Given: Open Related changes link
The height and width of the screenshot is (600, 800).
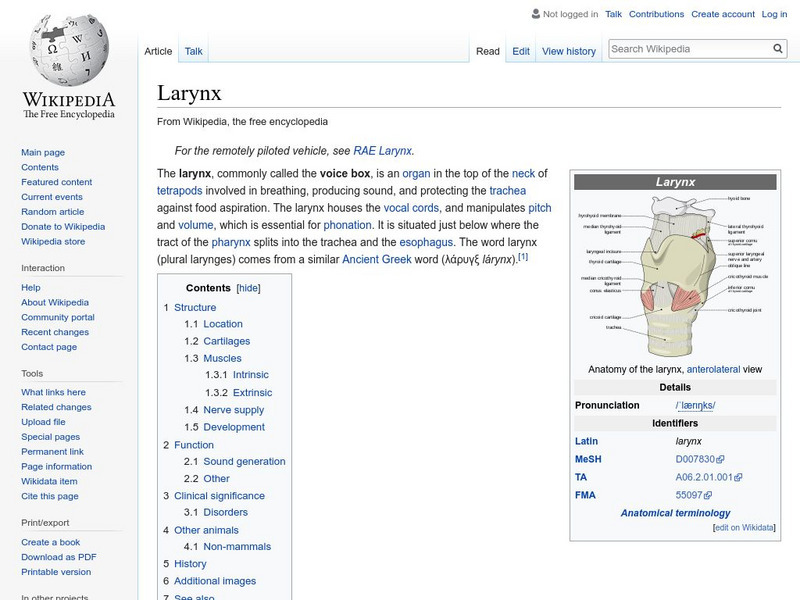Looking at the screenshot, I should [56, 407].
